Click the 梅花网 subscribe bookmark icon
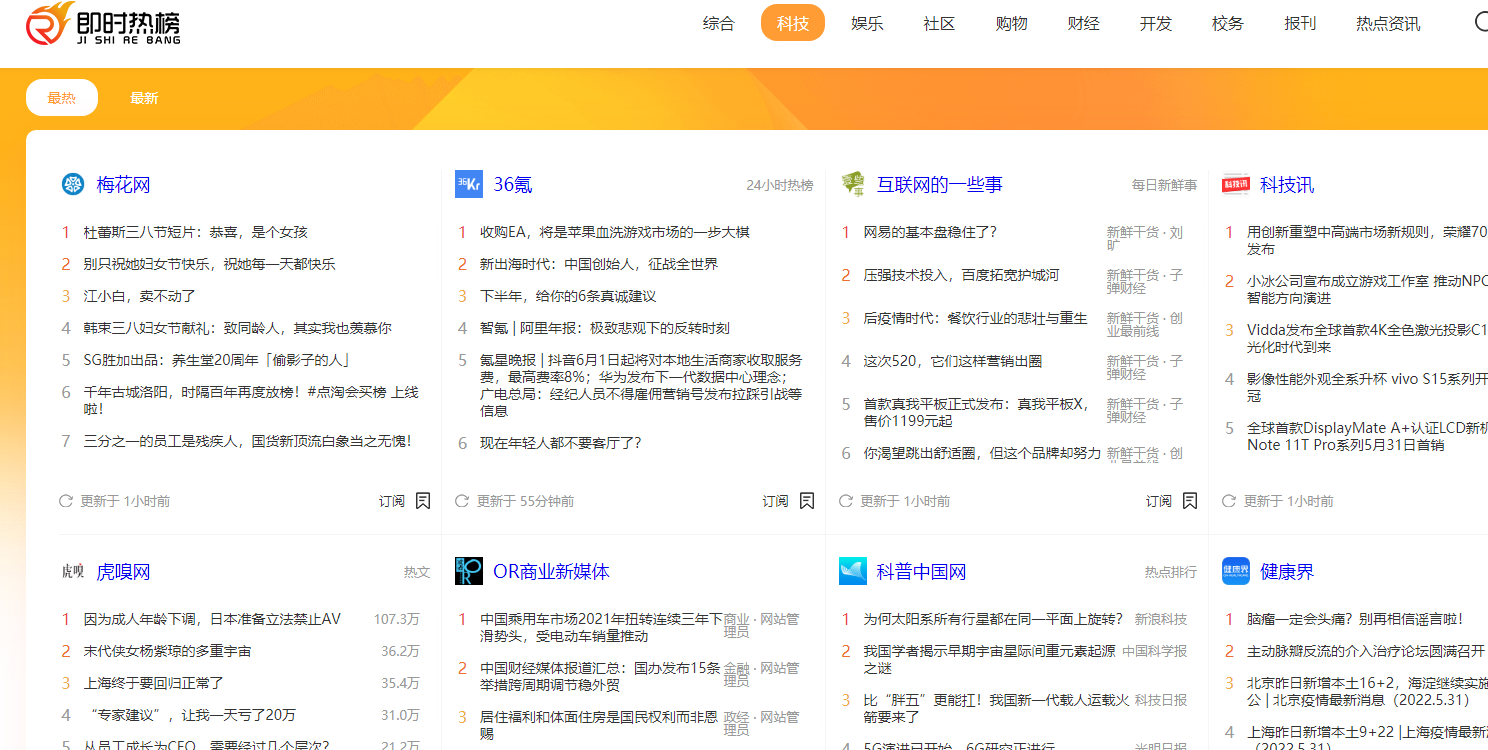The width and height of the screenshot is (1488, 750). coord(423,501)
